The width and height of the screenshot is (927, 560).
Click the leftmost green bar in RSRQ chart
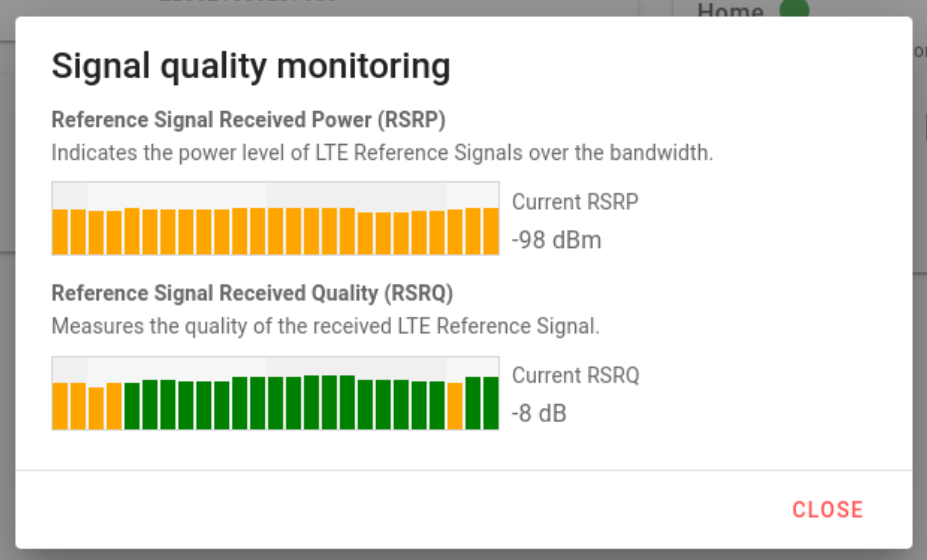pyautogui.click(x=132, y=405)
